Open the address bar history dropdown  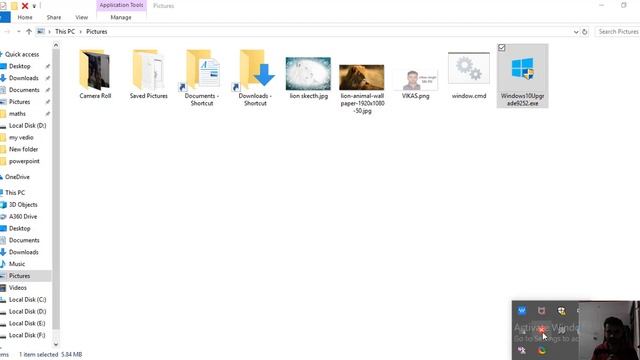(x=576, y=32)
